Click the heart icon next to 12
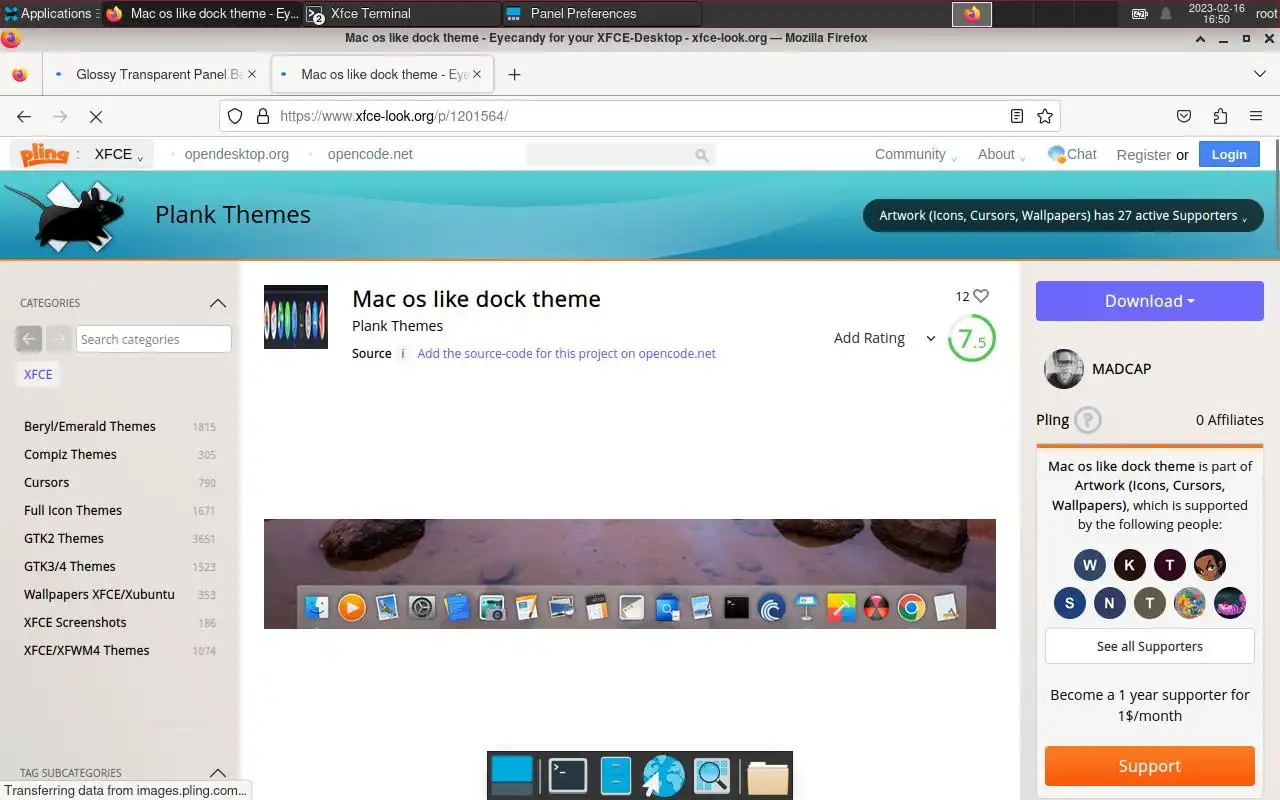Image resolution: width=1280 pixels, height=800 pixels. pos(981,296)
